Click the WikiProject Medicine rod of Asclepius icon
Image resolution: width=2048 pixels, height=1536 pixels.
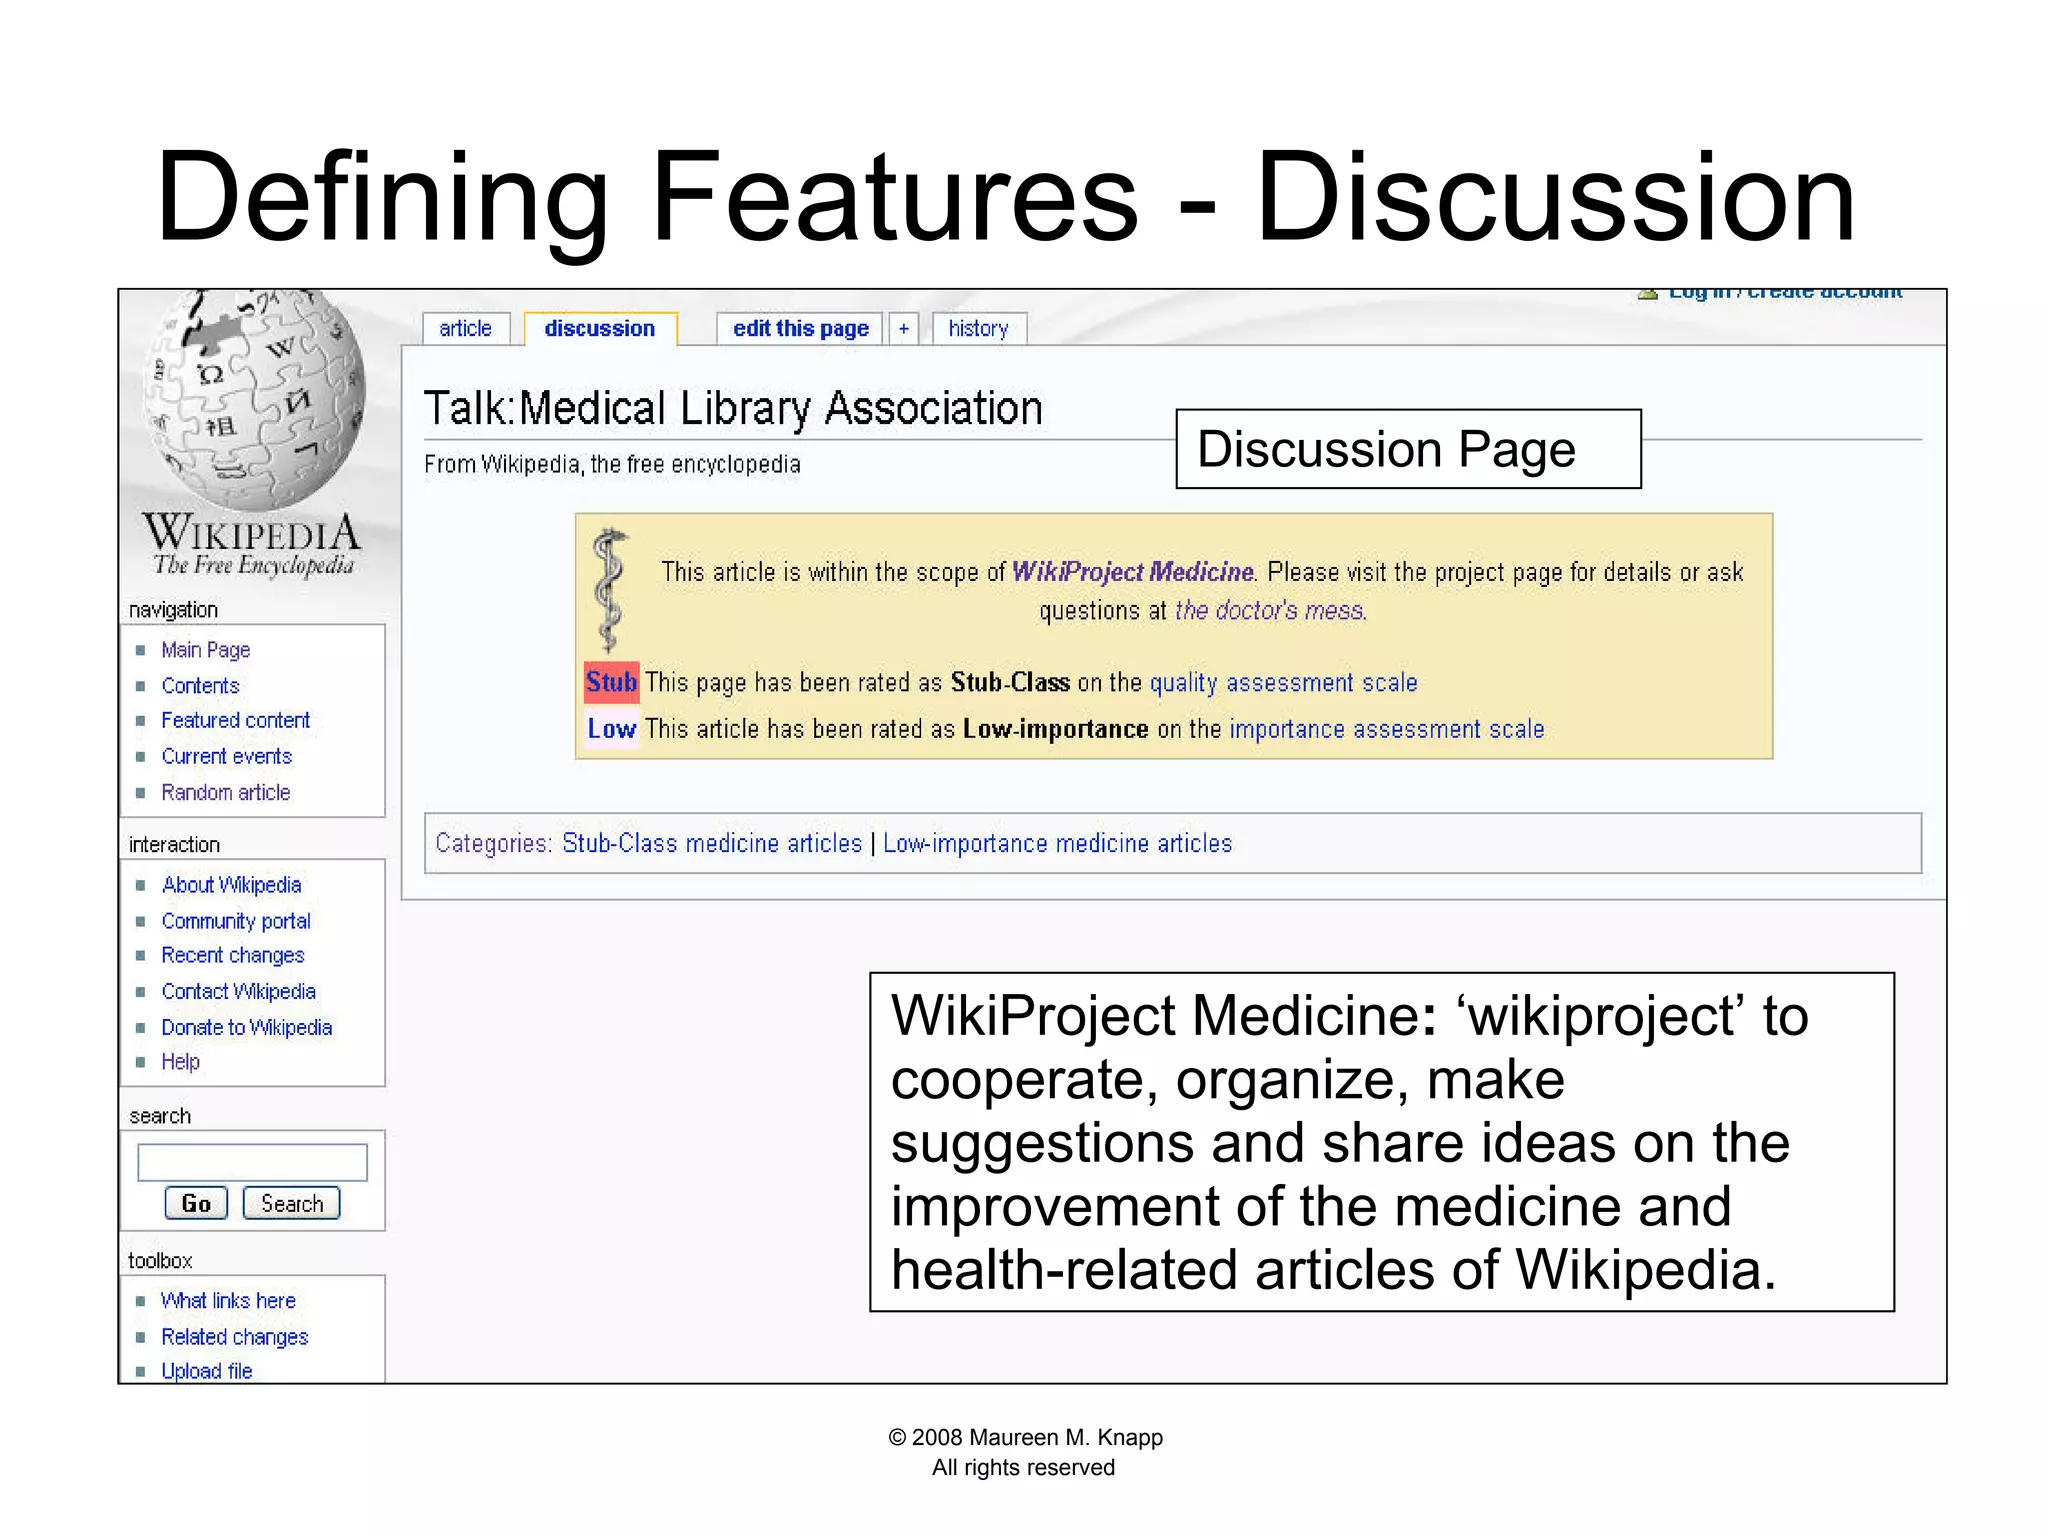[x=609, y=590]
